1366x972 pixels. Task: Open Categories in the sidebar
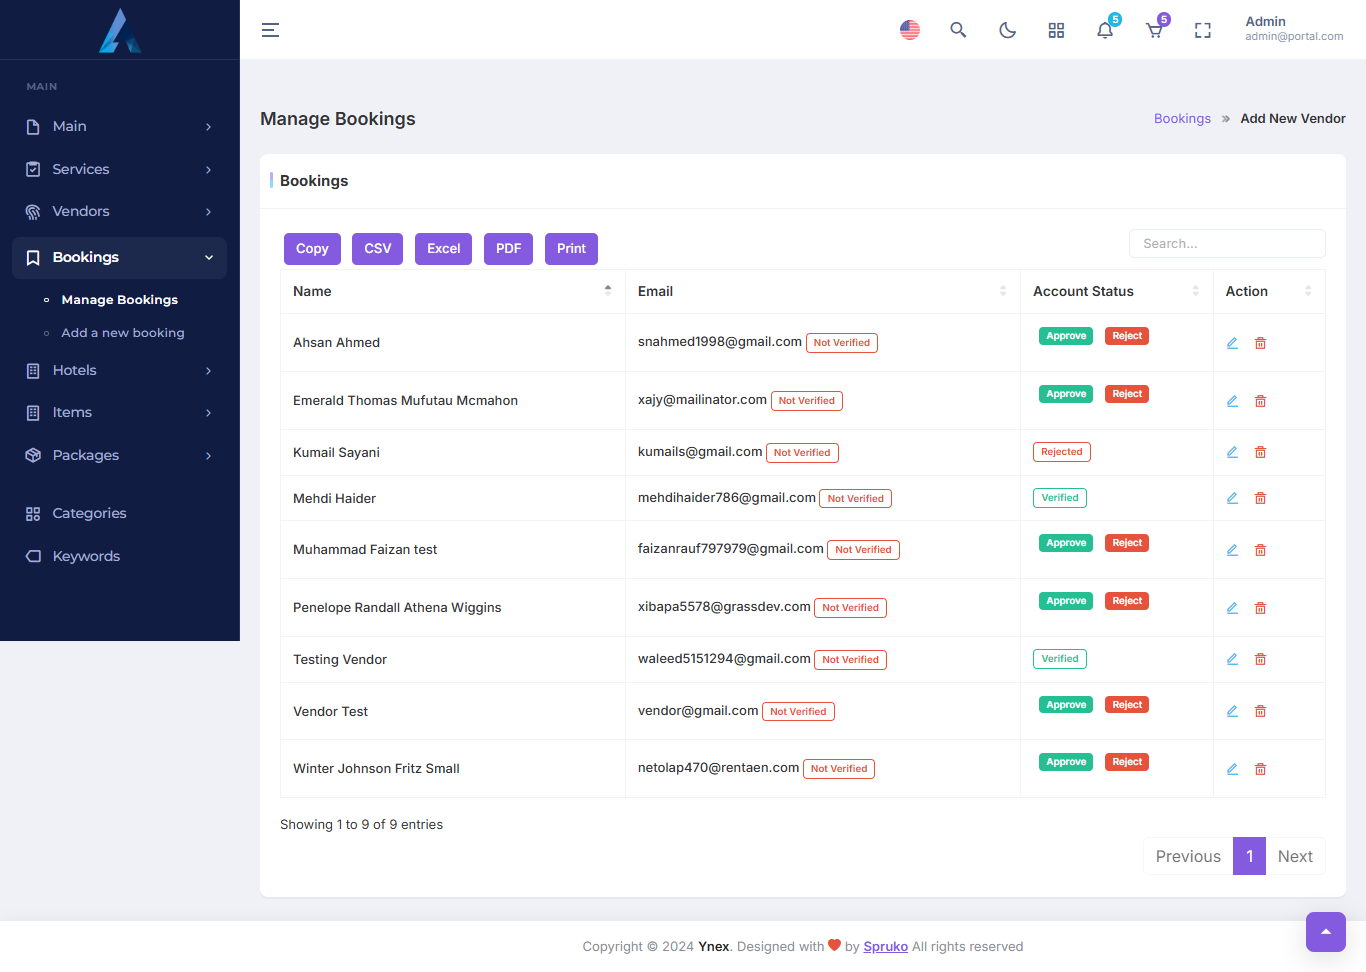click(x=89, y=513)
